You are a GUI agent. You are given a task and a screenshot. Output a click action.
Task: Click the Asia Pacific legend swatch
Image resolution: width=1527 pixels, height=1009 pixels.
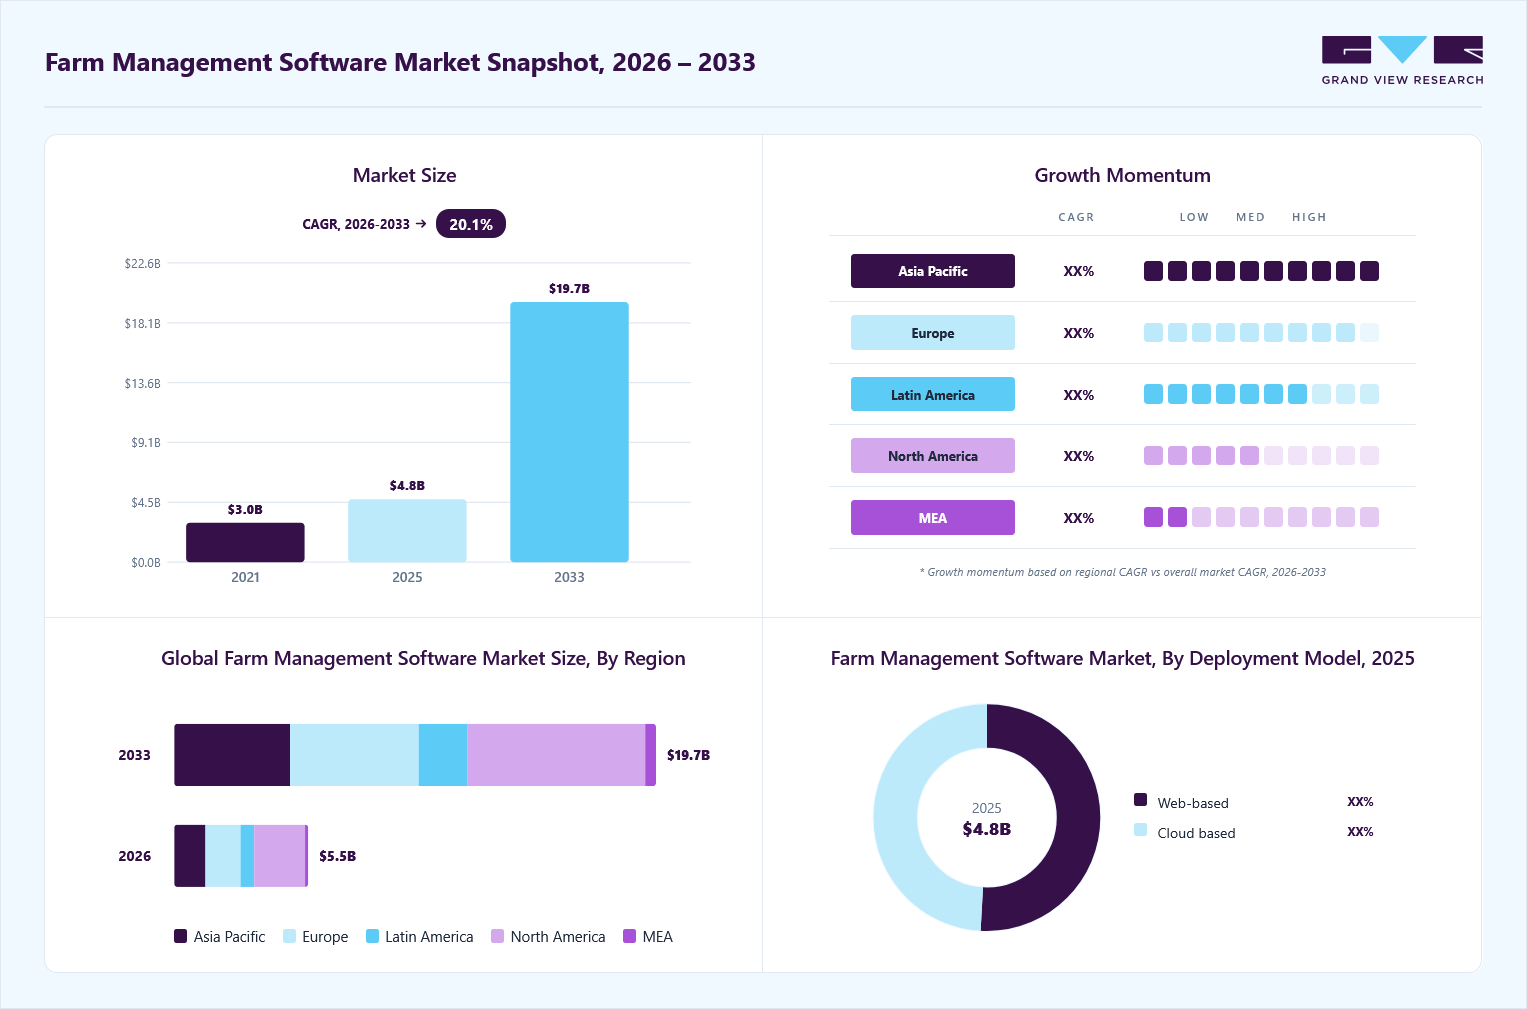[x=181, y=936]
